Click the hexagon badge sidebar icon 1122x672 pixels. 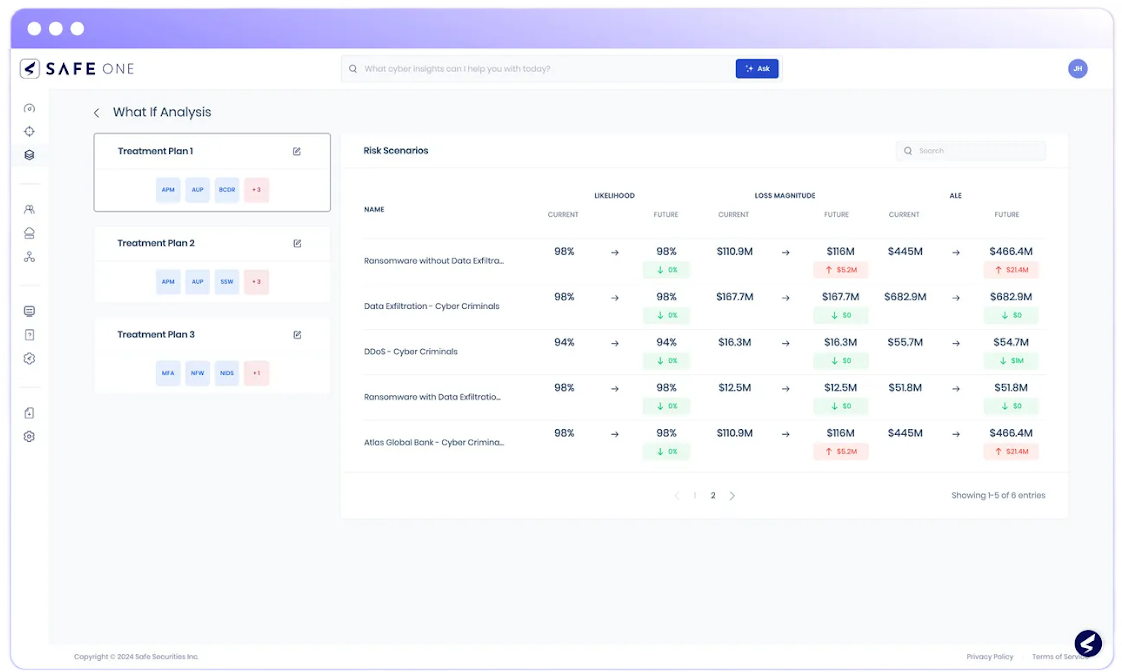pyautogui.click(x=29, y=359)
